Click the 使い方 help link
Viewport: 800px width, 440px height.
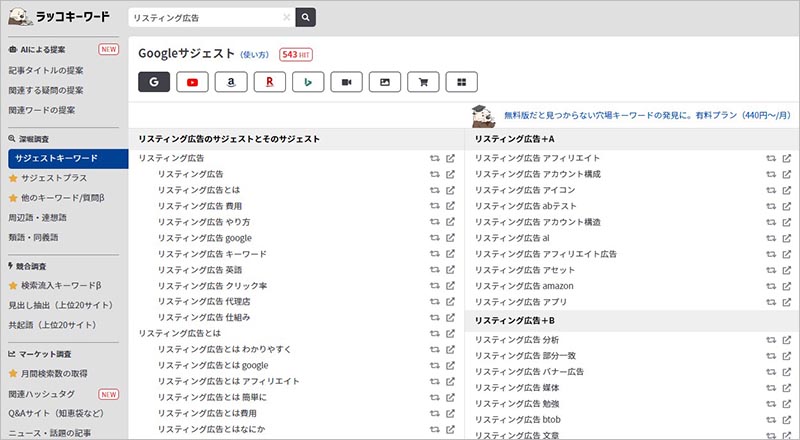pos(256,54)
